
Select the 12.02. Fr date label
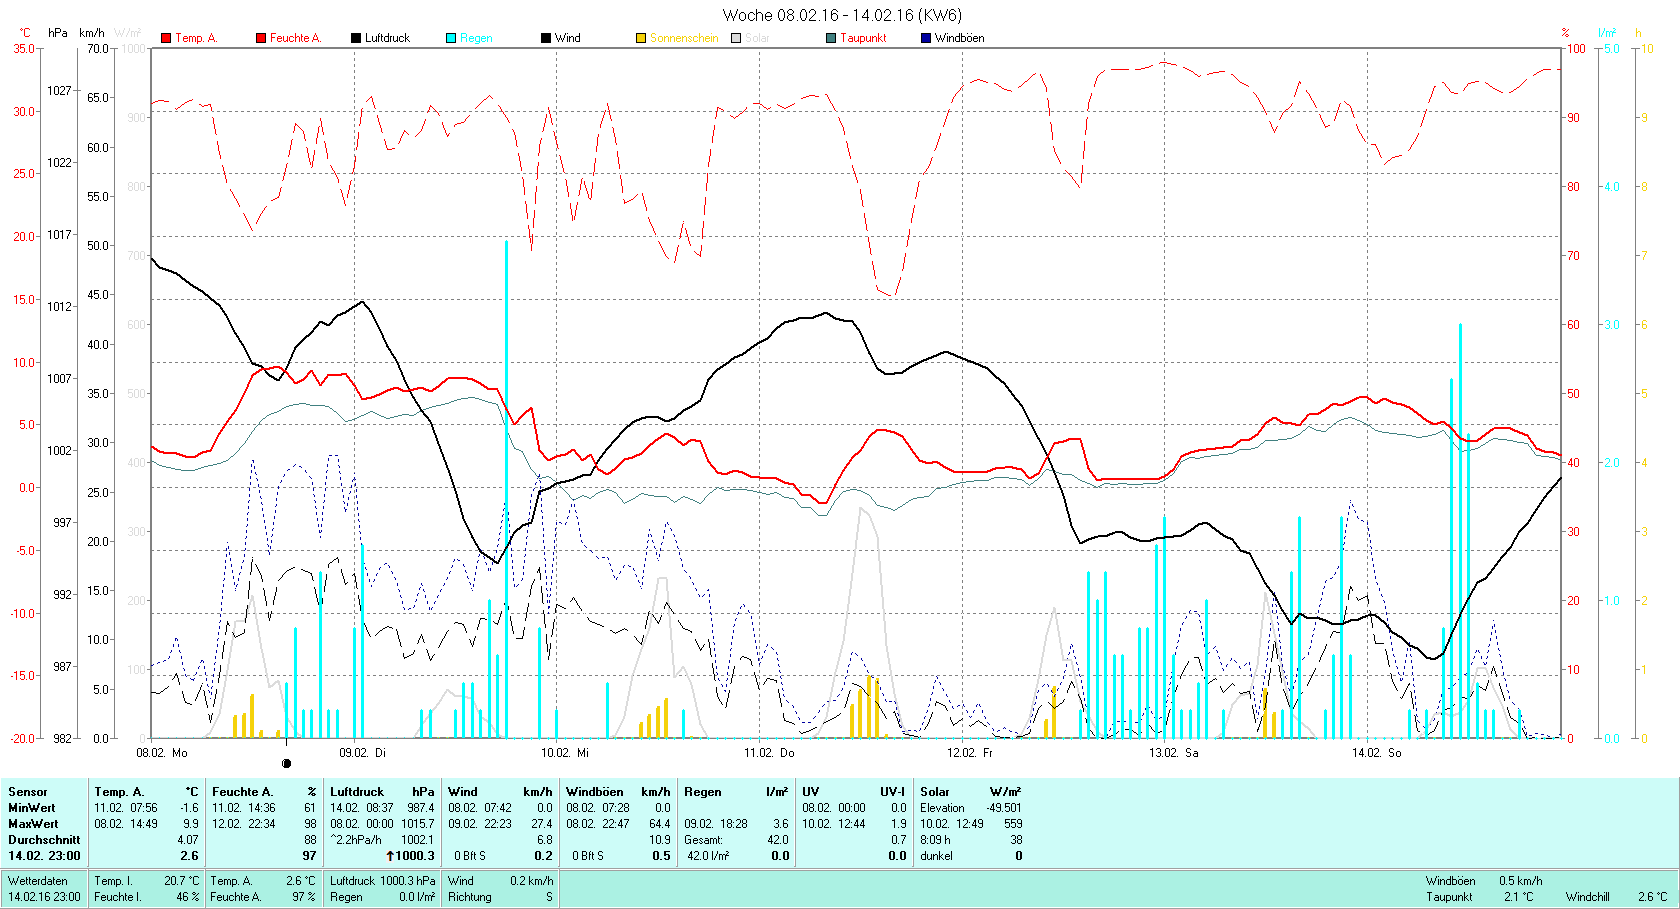[x=970, y=752]
